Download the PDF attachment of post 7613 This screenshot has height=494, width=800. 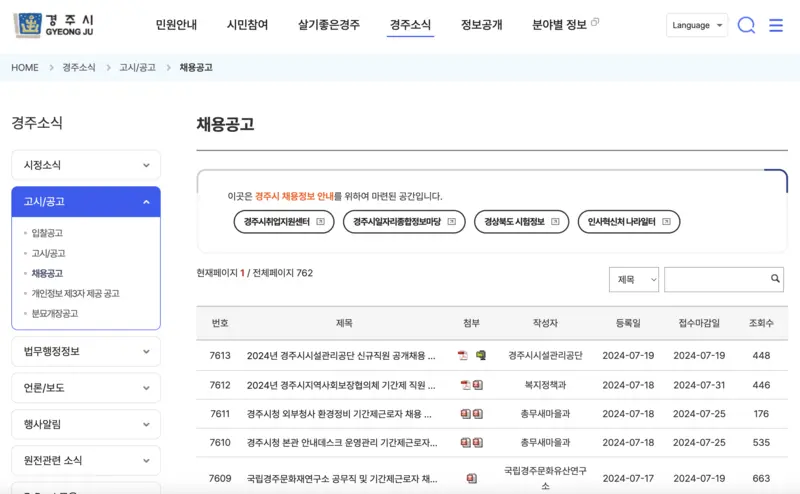[x=463, y=355]
